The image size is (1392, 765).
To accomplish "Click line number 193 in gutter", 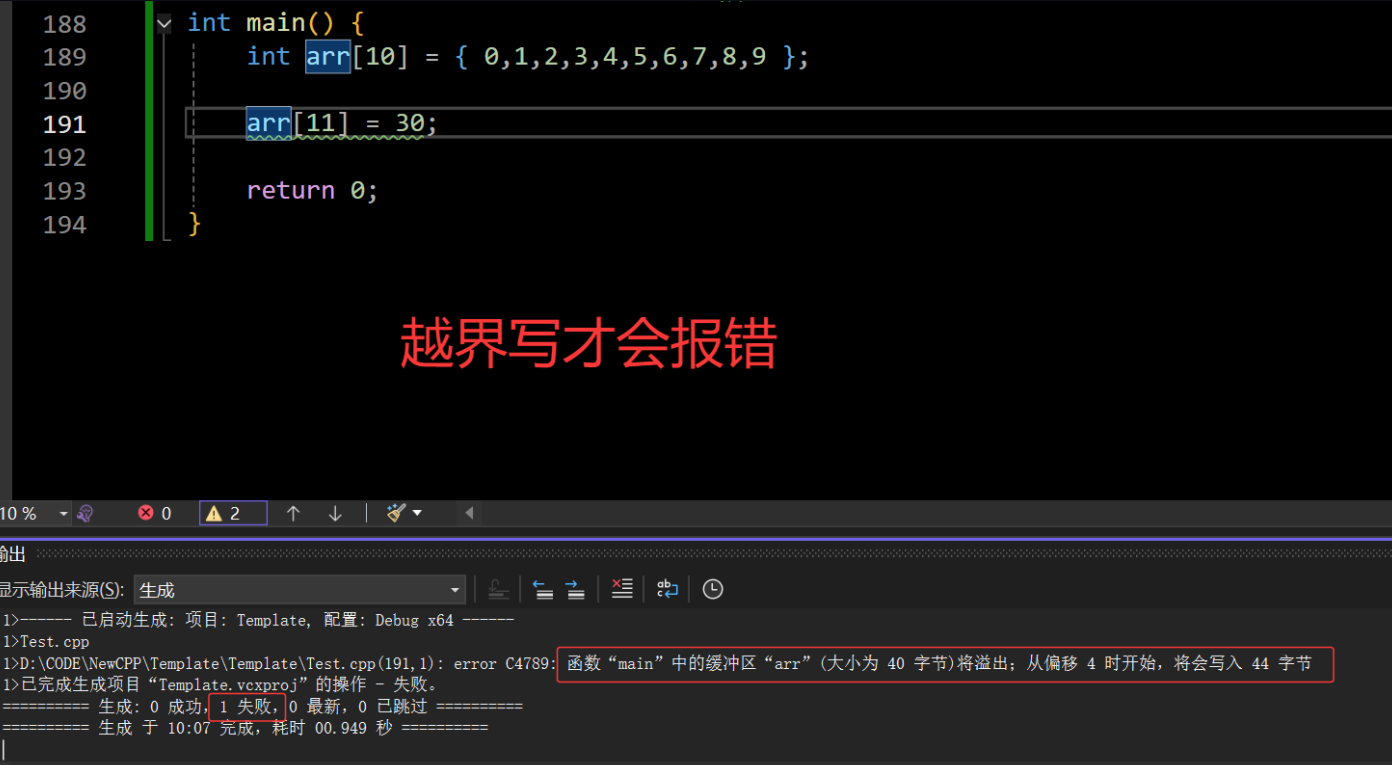I will pos(65,191).
